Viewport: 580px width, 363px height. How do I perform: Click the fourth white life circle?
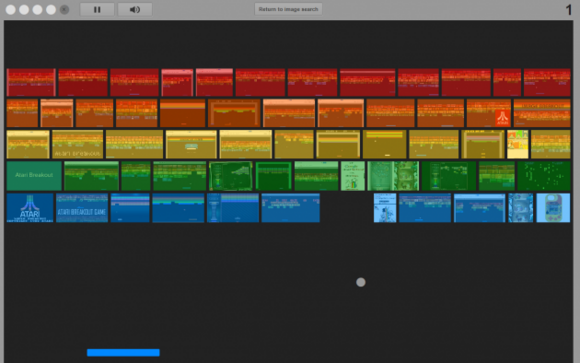coord(51,10)
